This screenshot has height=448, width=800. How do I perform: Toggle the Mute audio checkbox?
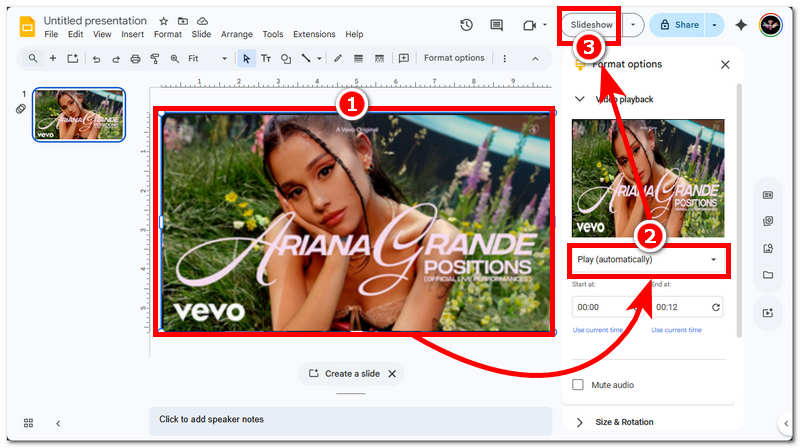[578, 385]
